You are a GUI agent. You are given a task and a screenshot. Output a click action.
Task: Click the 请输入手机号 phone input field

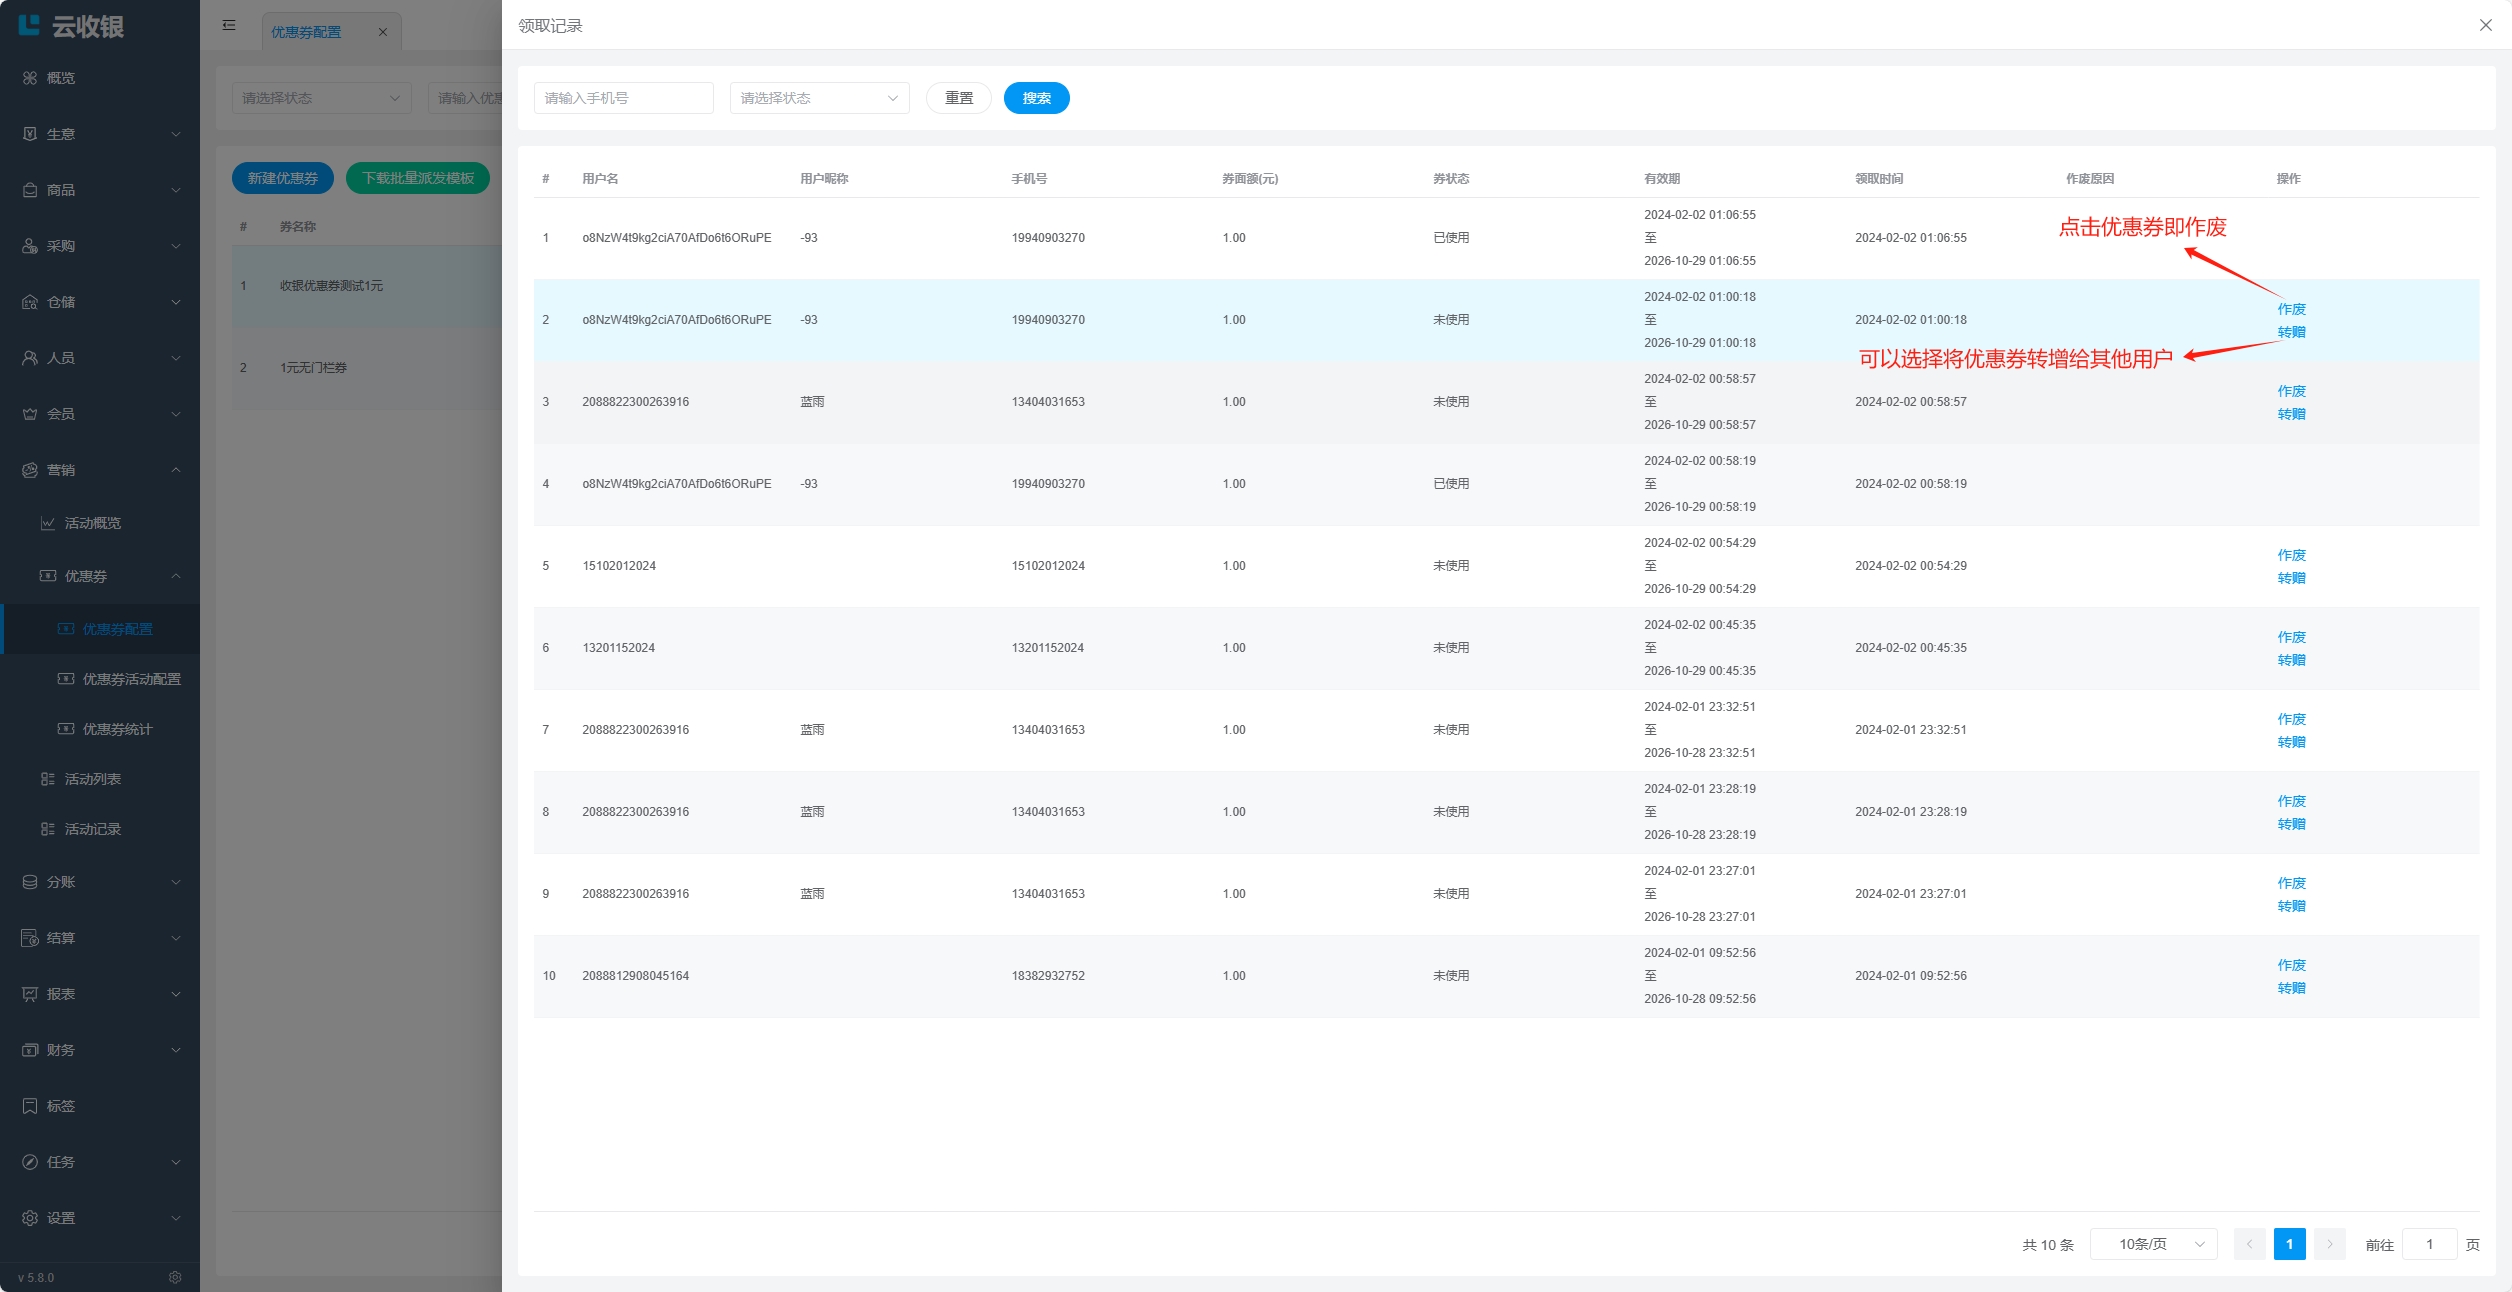click(623, 98)
